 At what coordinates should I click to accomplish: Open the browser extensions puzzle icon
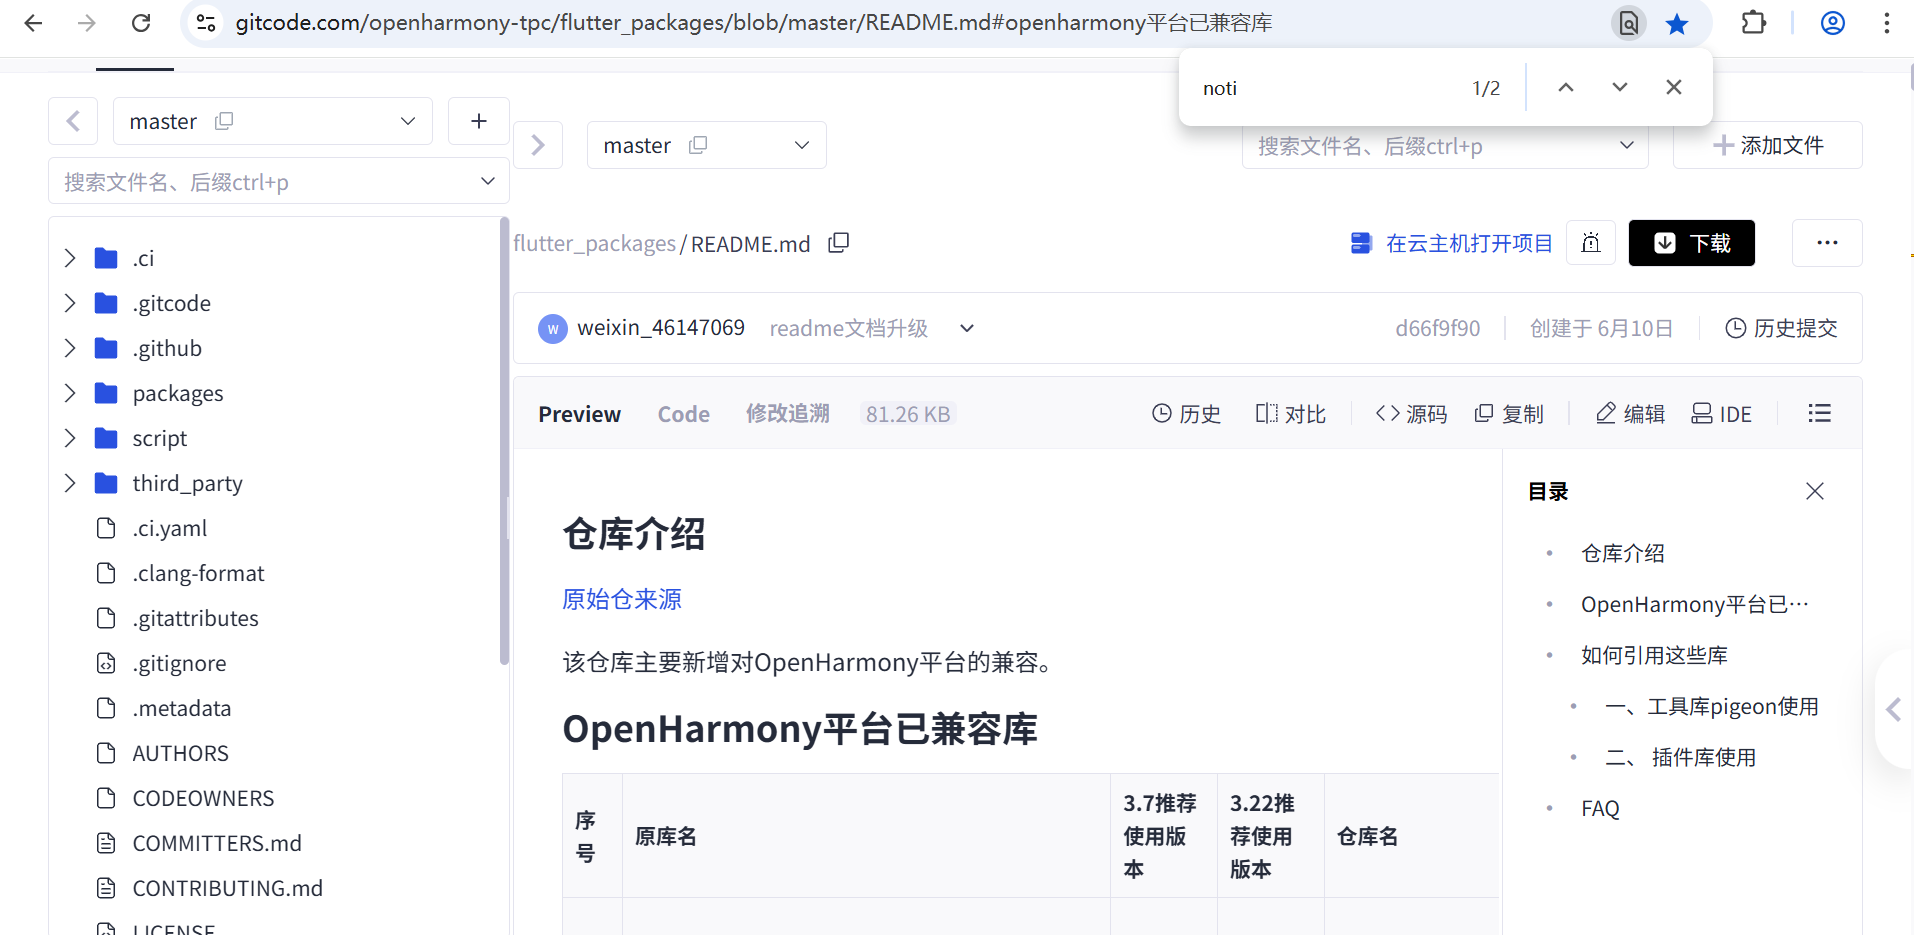tap(1754, 23)
